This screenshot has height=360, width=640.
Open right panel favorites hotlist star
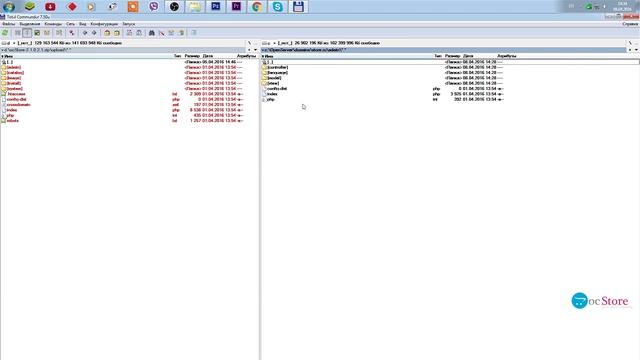[630, 50]
